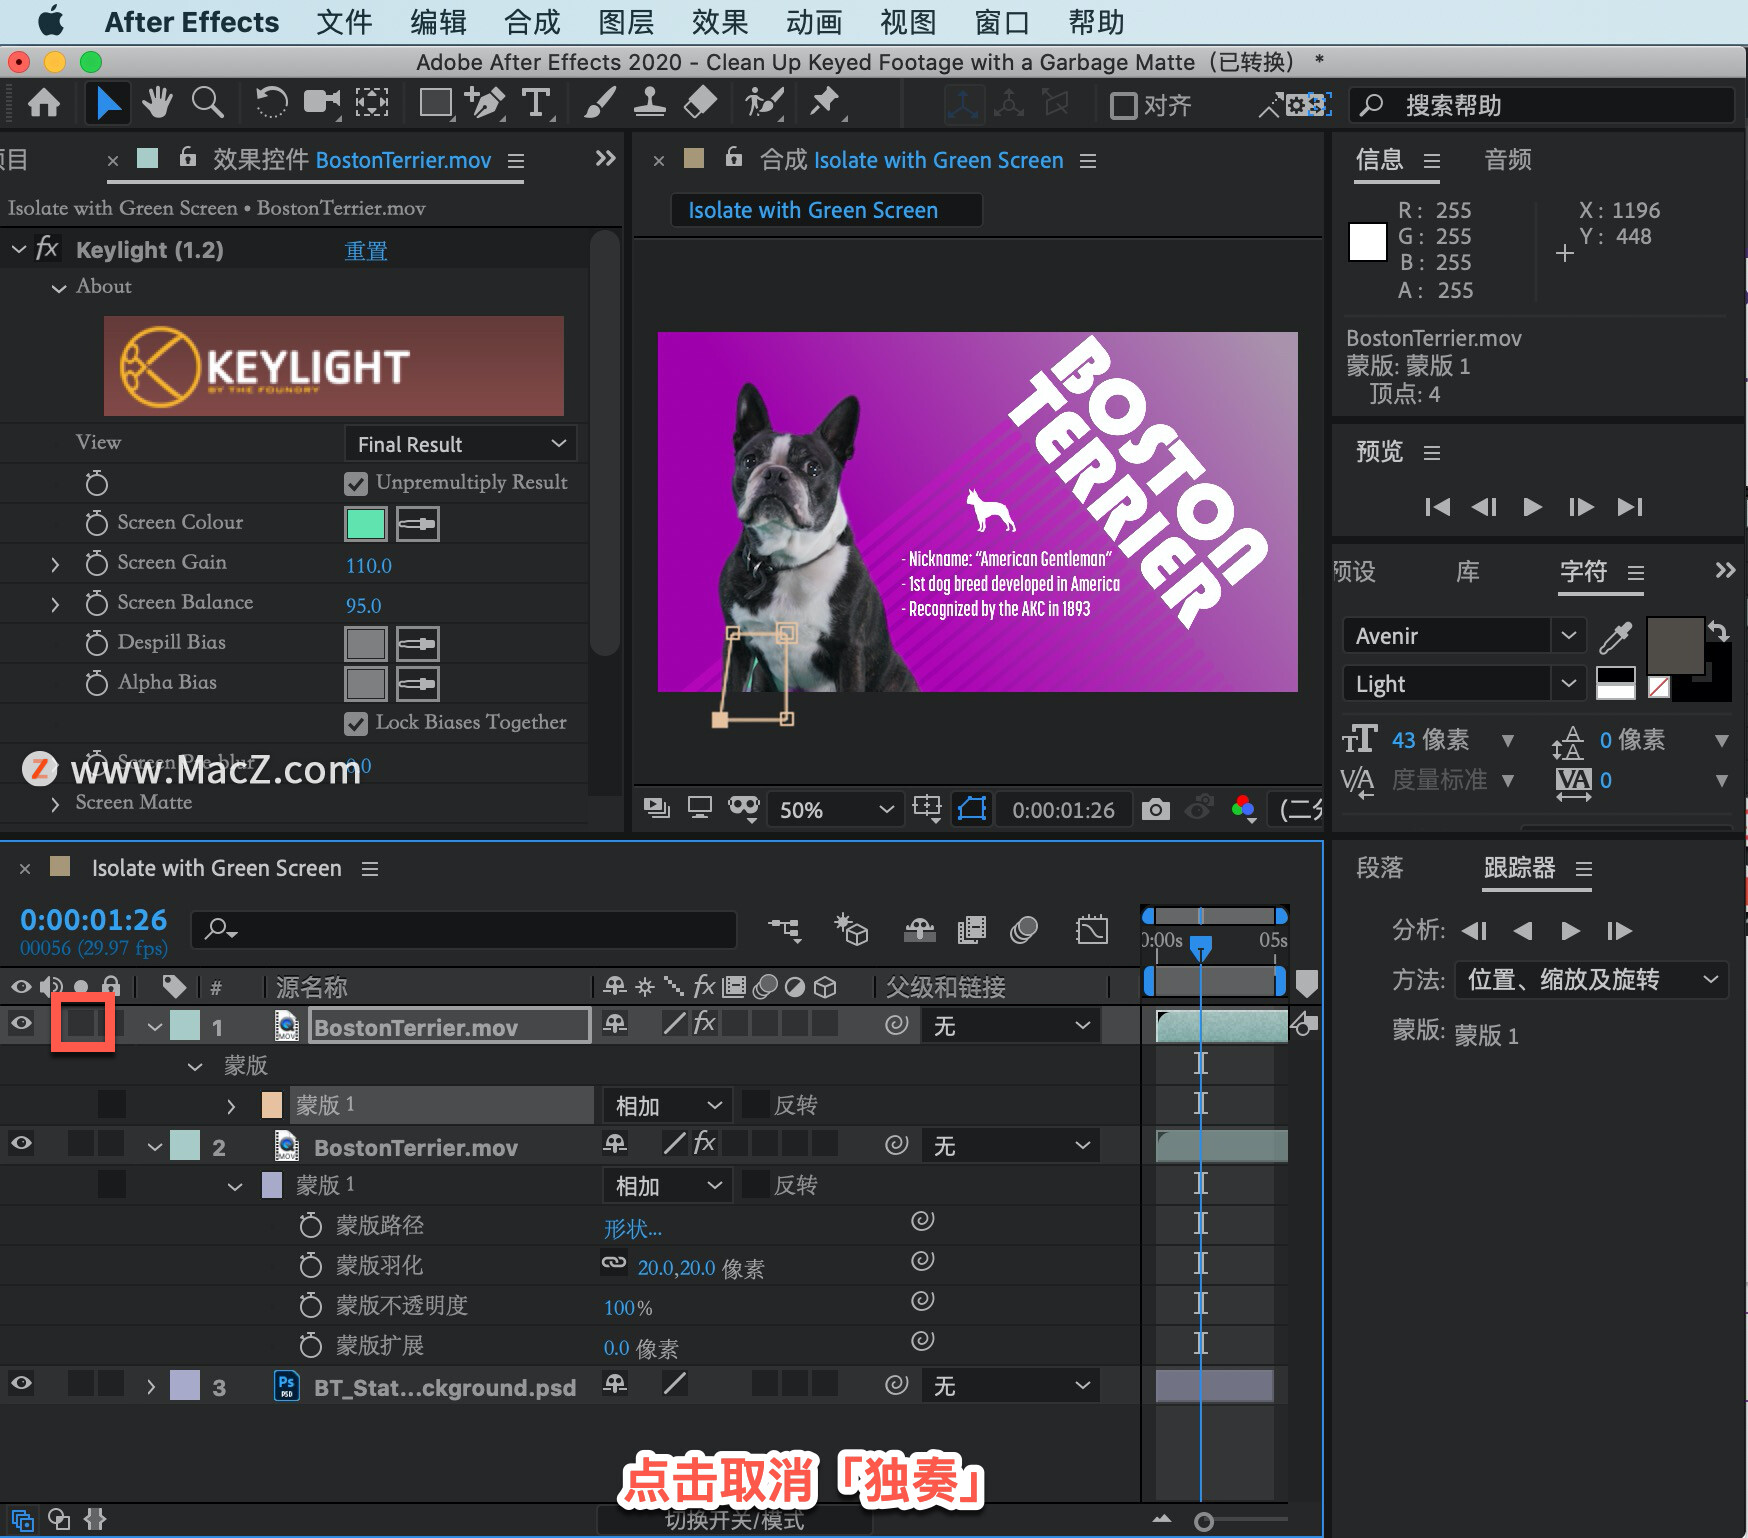Screen dimensions: 1748x1538
Task: Hide layer 1 BostonTerrier.mov eye
Action: [21, 1023]
